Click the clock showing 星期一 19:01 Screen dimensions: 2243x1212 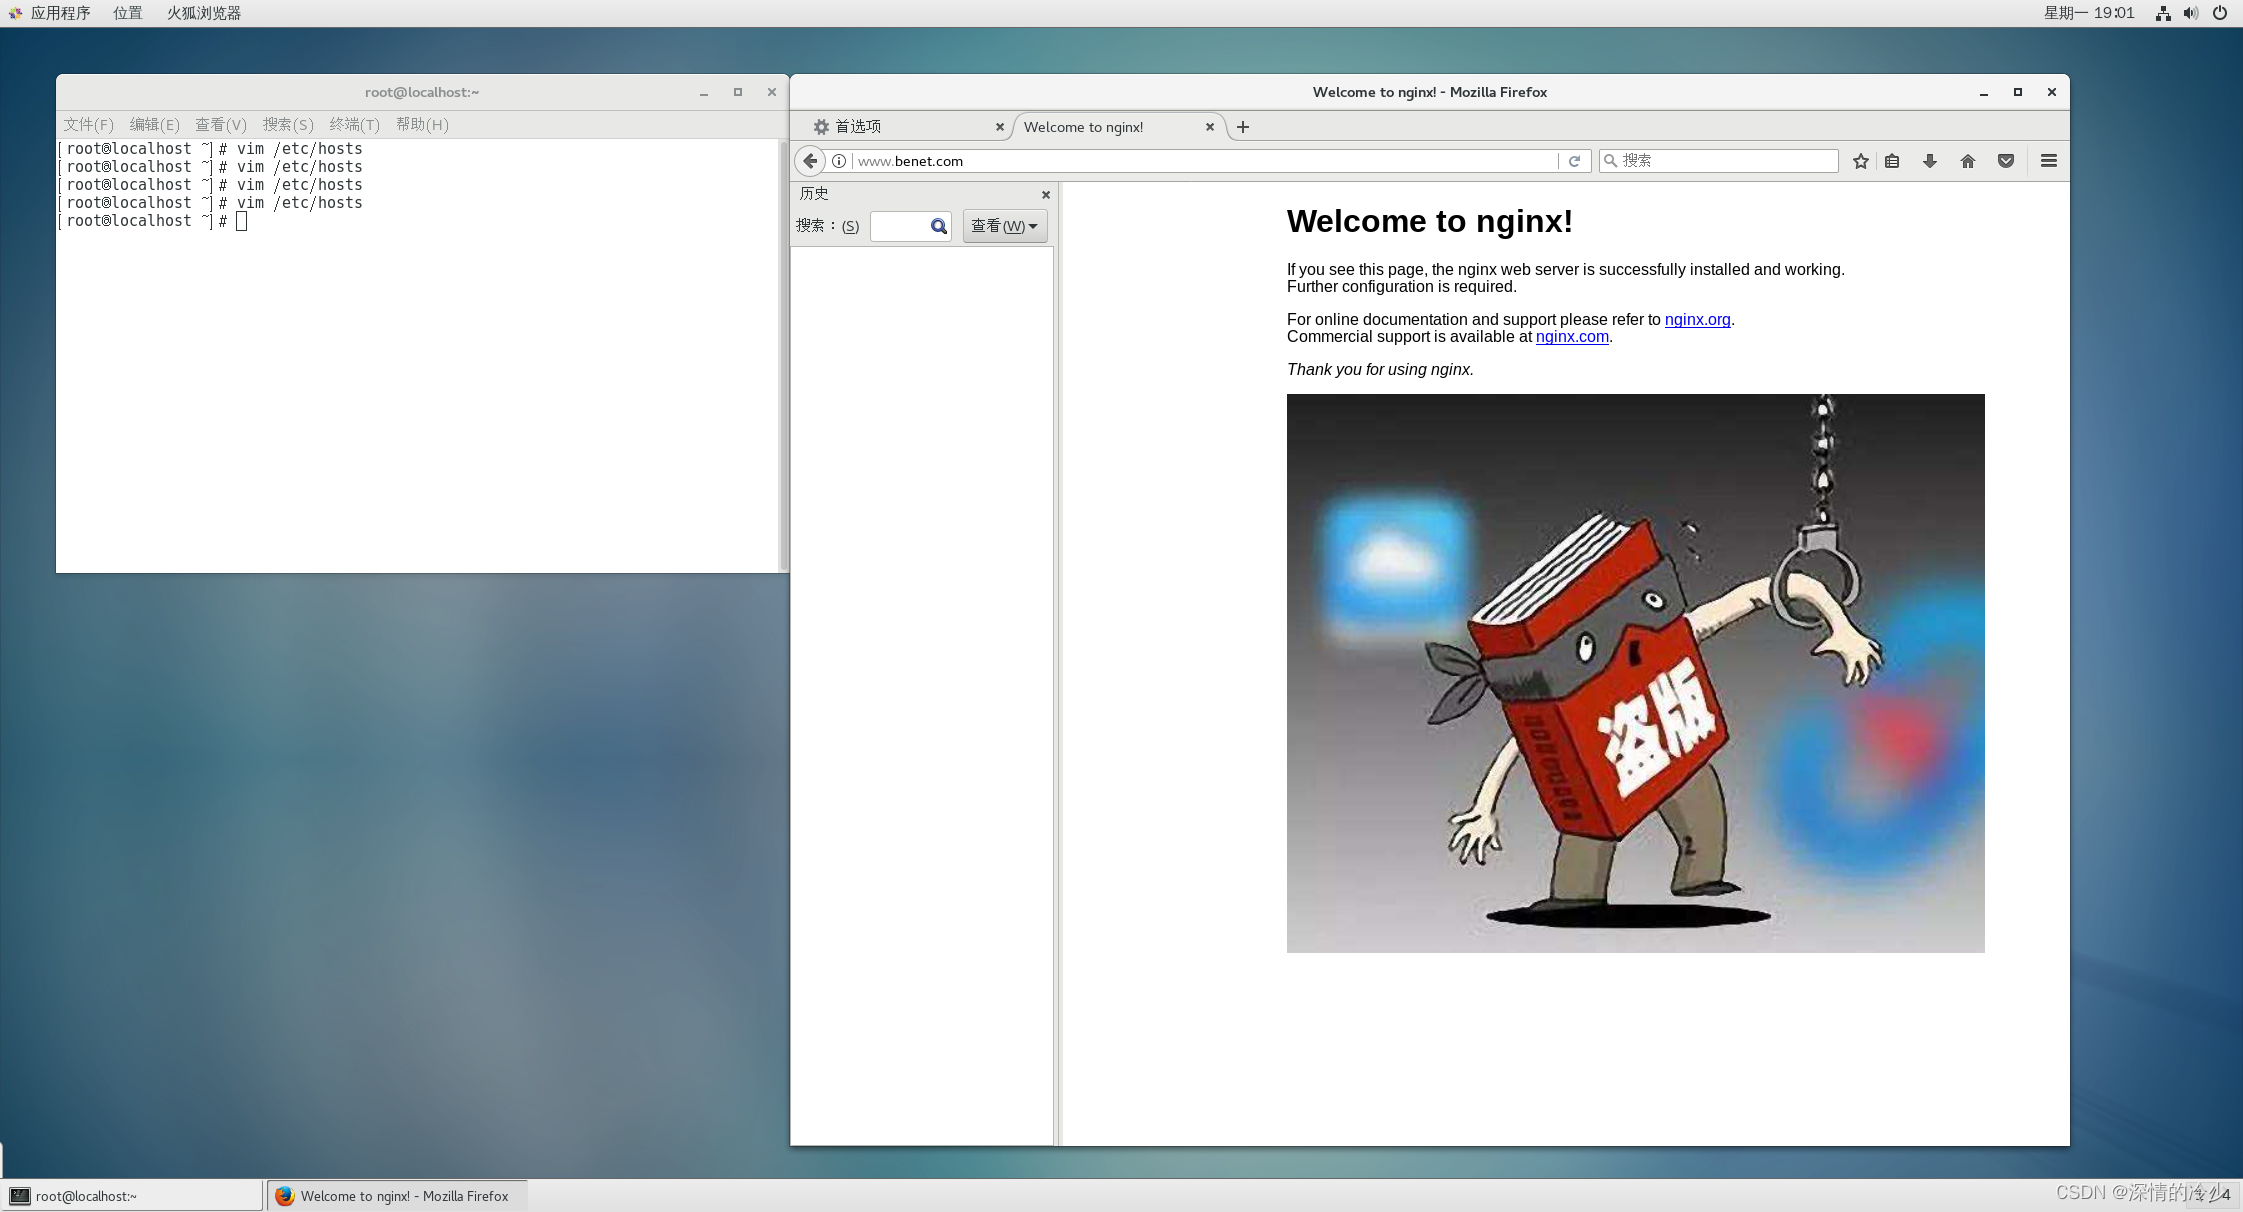(2088, 13)
